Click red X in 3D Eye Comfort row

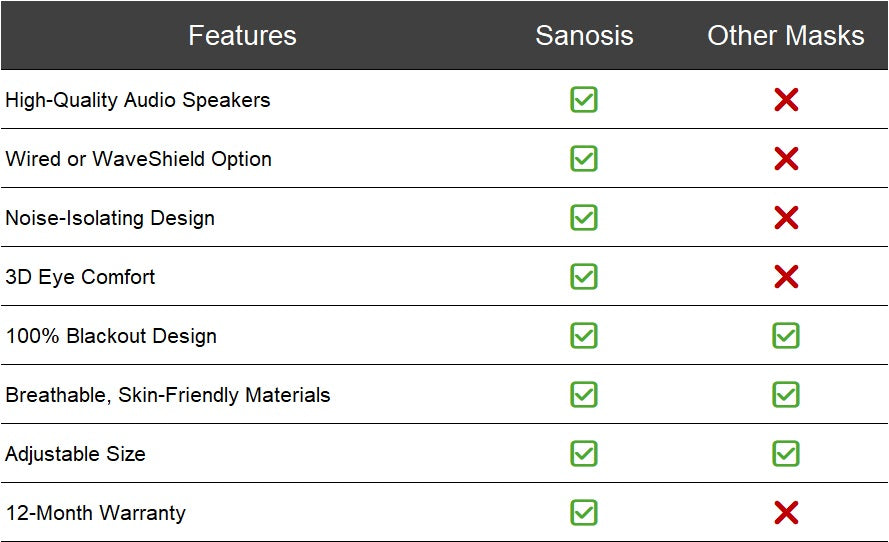point(786,276)
